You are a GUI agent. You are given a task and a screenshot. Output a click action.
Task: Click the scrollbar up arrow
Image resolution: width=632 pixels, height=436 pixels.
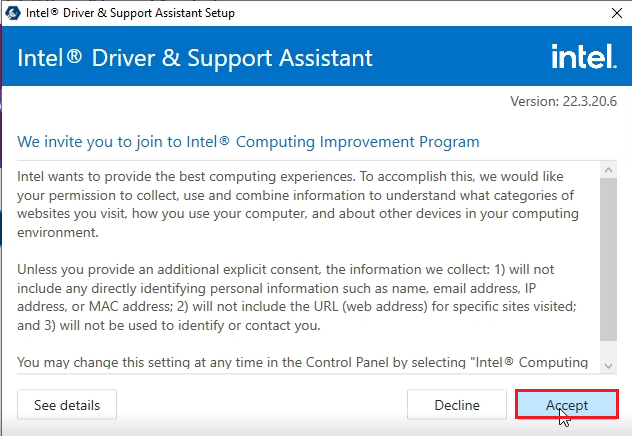608,170
